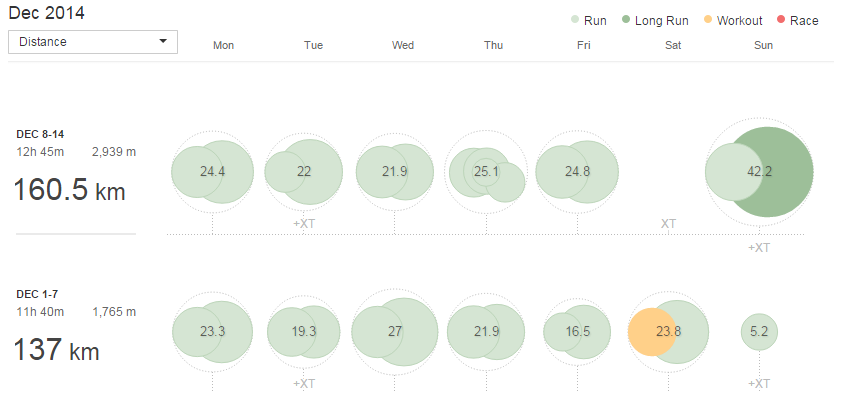Click the dropdown arrow beside Distance

coord(163,42)
